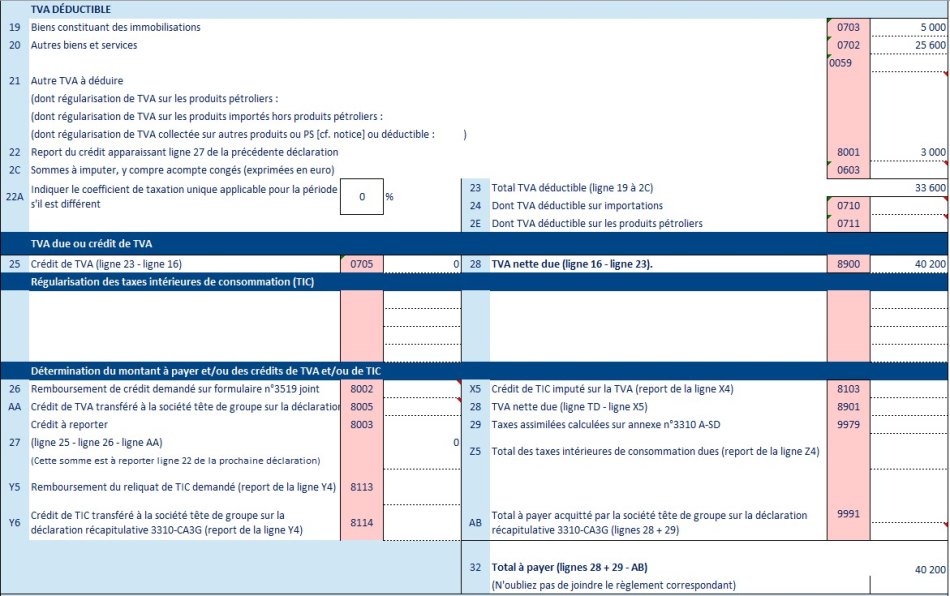This screenshot has height=596, width=950.
Task: Click code cell 8002 remboursement de crédit
Action: click(361, 388)
